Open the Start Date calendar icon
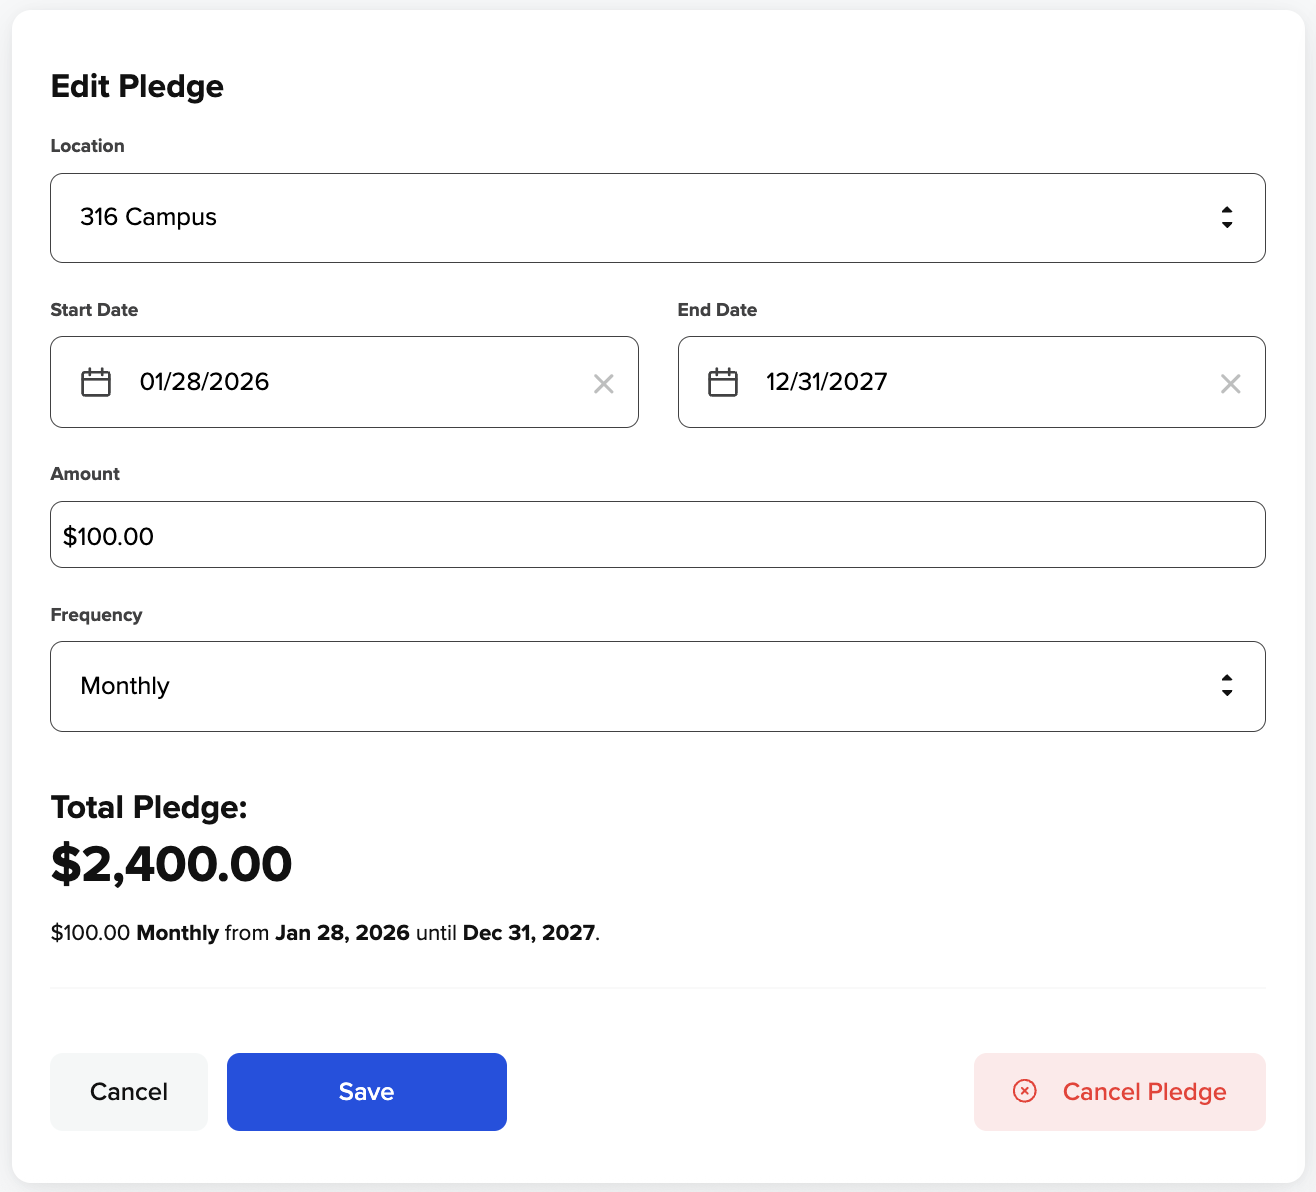Image resolution: width=1316 pixels, height=1192 pixels. click(x=96, y=382)
